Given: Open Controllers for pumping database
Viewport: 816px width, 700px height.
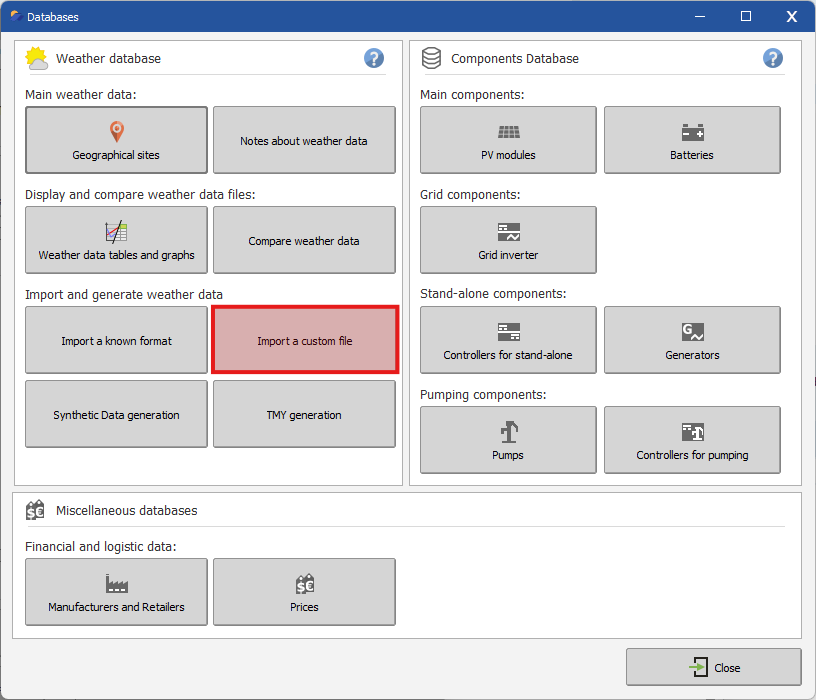Looking at the screenshot, I should click(692, 440).
